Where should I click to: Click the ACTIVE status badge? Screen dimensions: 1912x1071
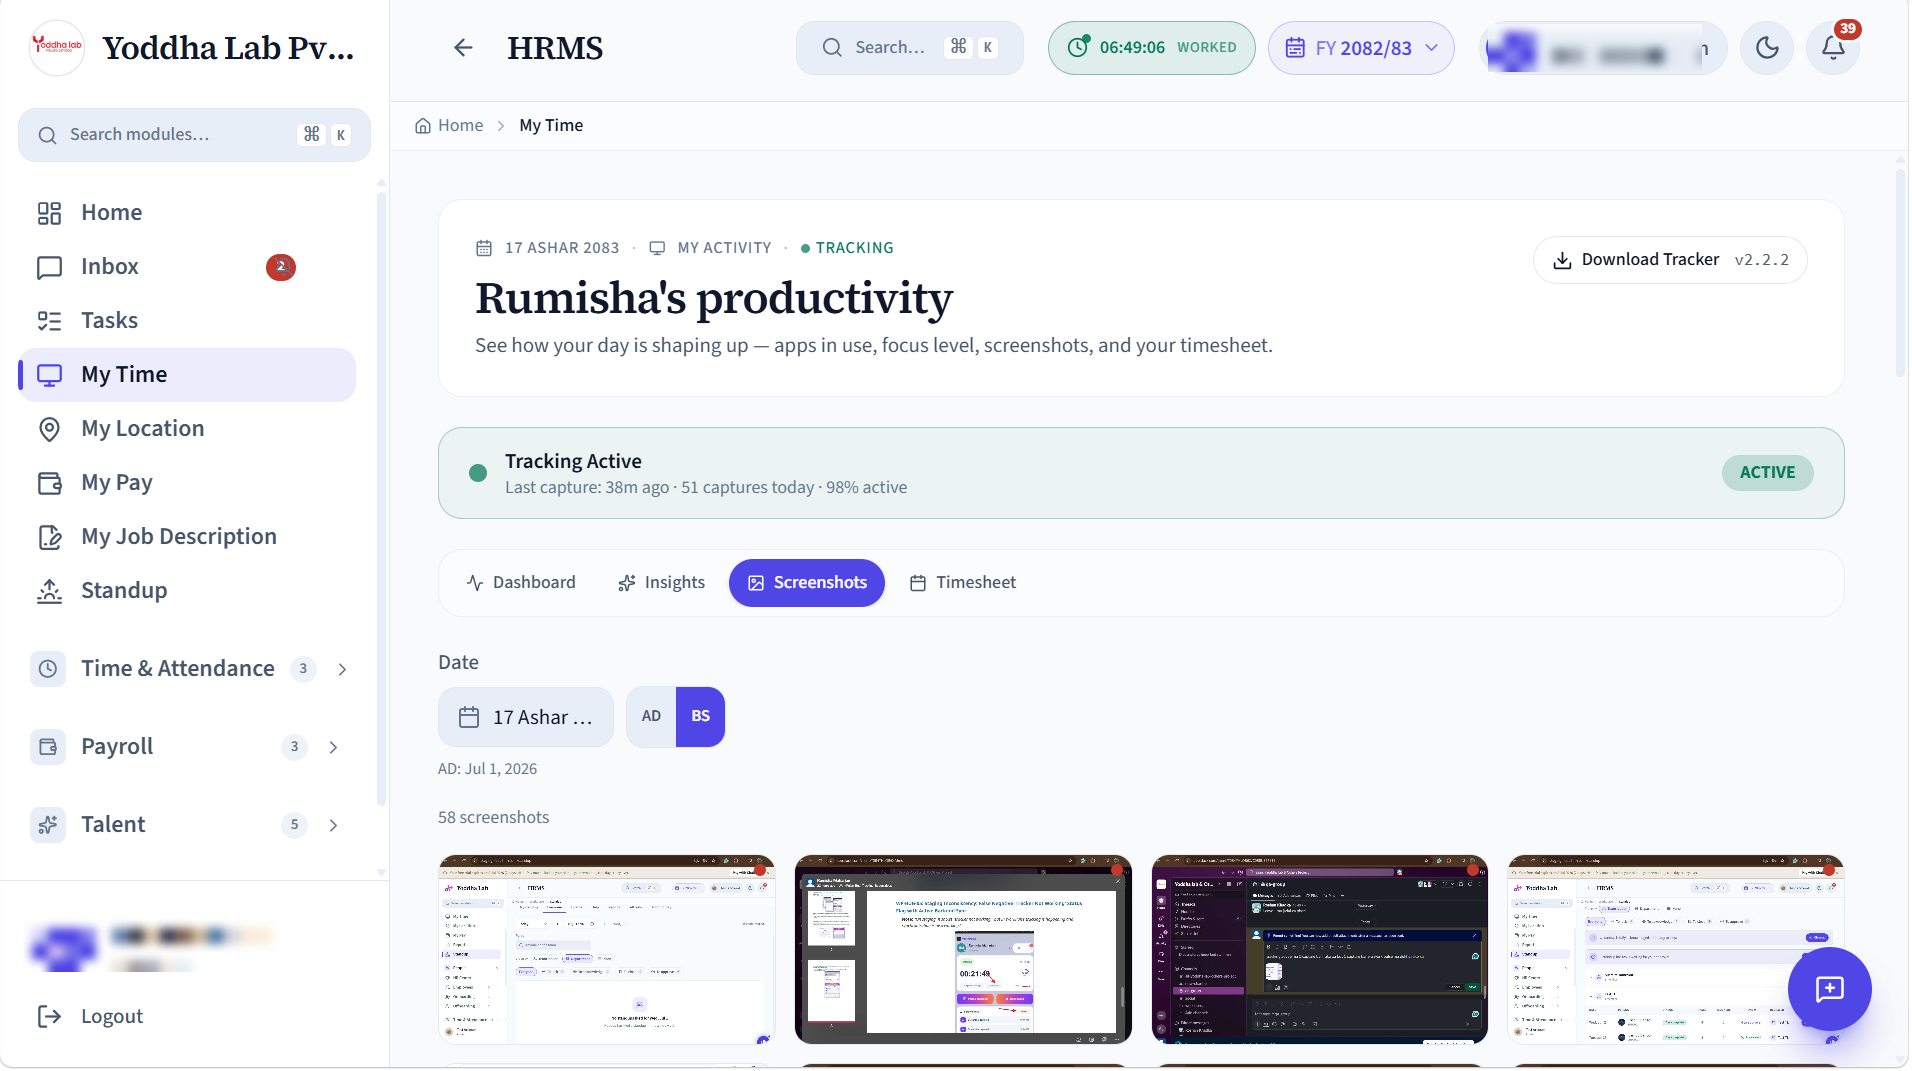click(1767, 473)
